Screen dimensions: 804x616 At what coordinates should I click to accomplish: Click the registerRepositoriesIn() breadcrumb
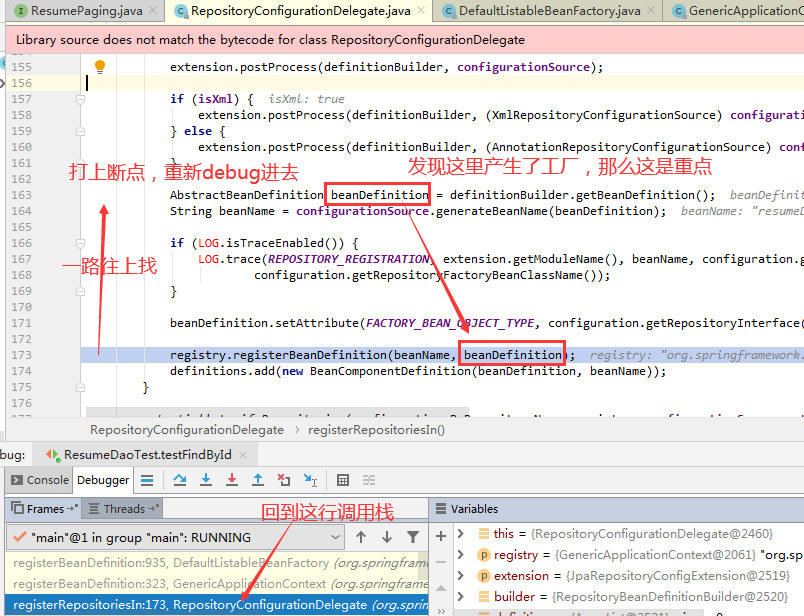pyautogui.click(x=376, y=430)
